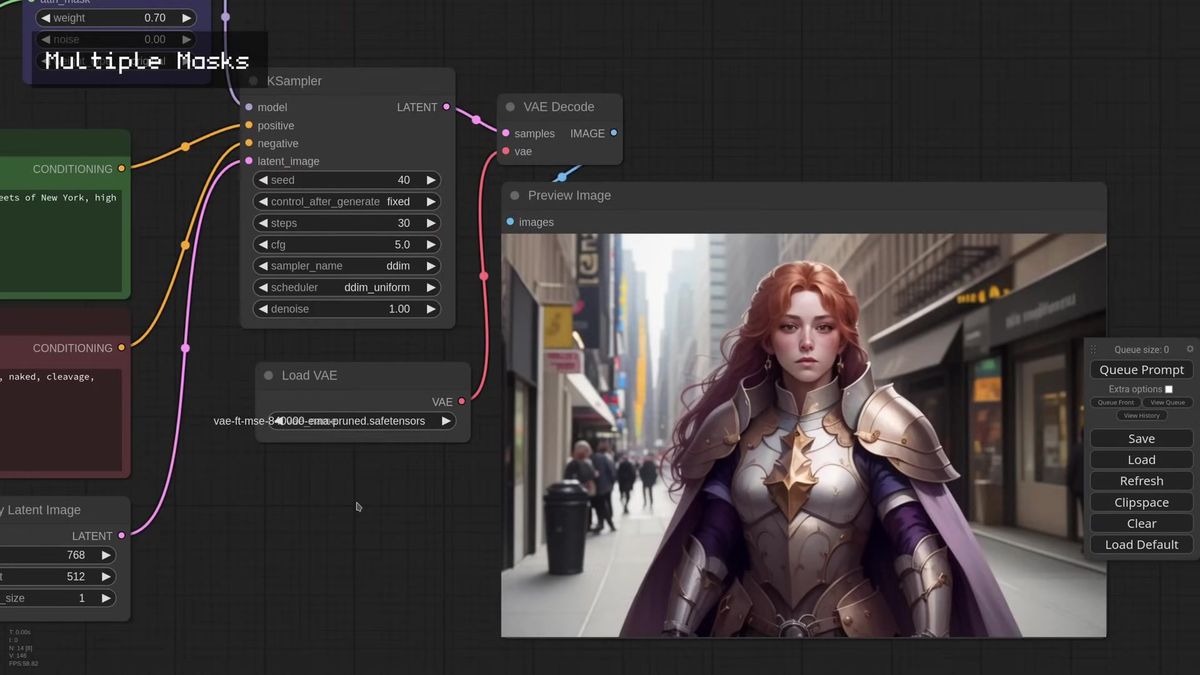1200x675 pixels.
Task: Open the vae-ft-mse safetensors VAE selector
Action: (362, 421)
